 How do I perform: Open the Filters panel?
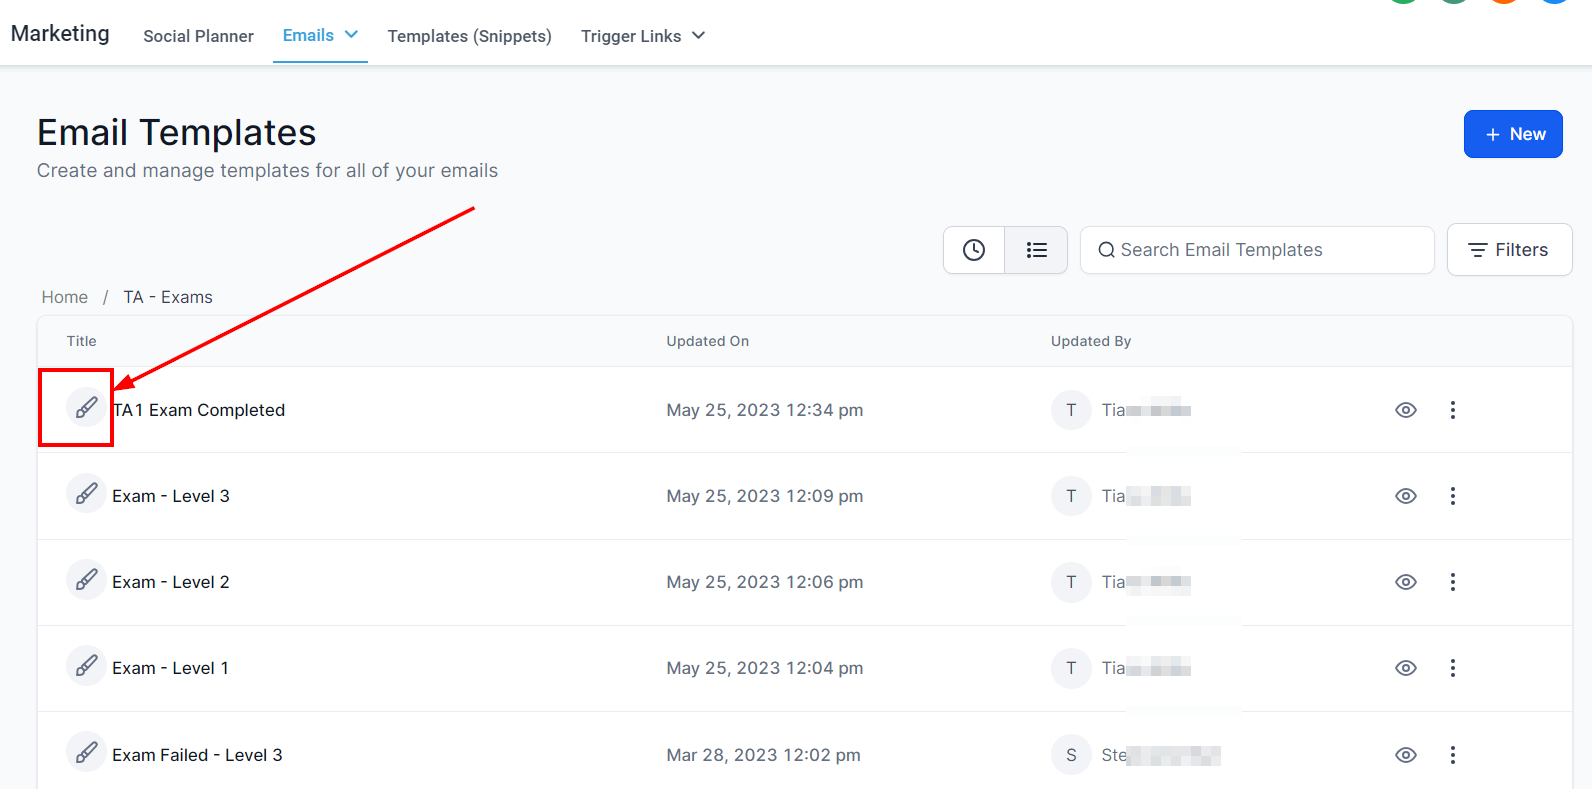[1509, 250]
